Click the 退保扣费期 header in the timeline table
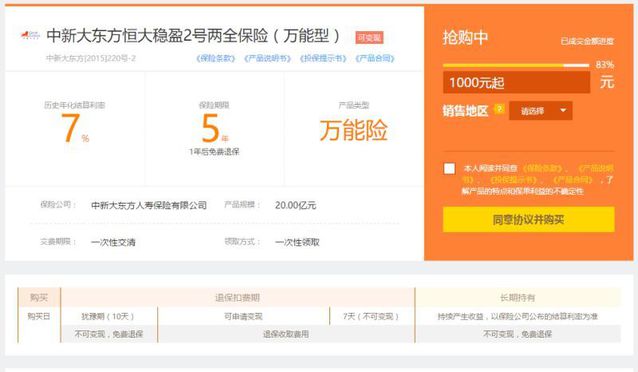 pyautogui.click(x=237, y=298)
